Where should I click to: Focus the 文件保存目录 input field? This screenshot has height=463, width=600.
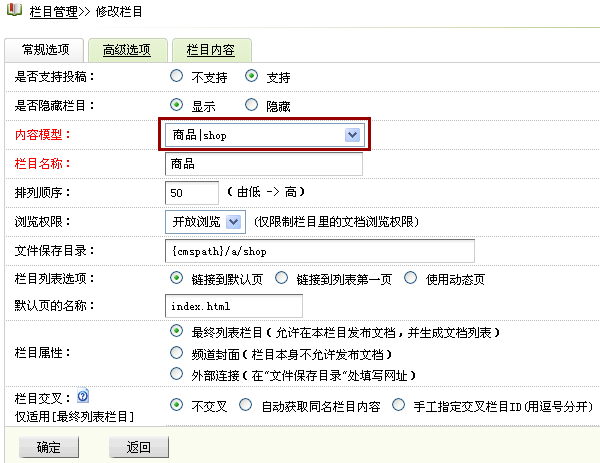(318, 249)
